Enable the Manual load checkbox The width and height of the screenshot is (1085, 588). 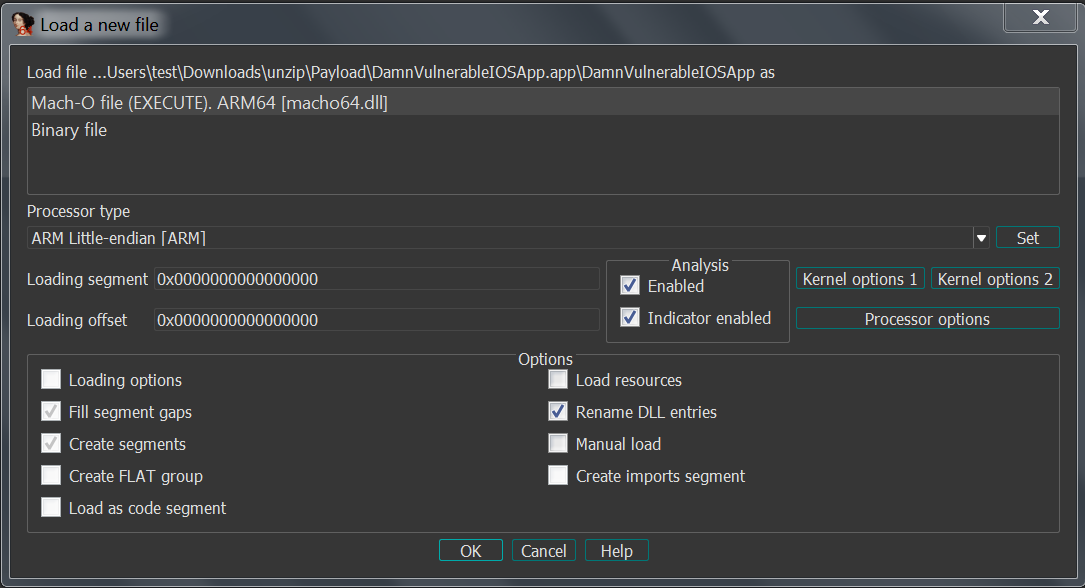tap(558, 443)
